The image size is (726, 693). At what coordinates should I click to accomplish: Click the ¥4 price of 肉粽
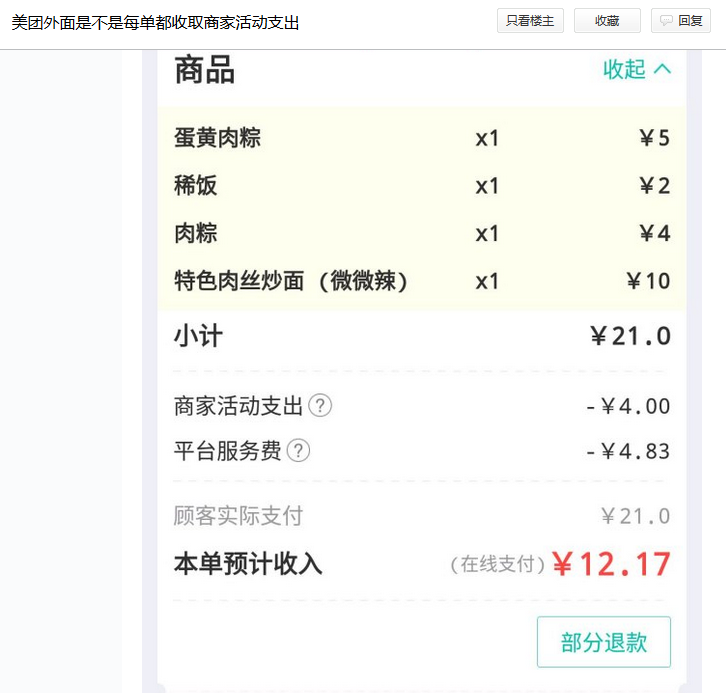click(x=655, y=234)
